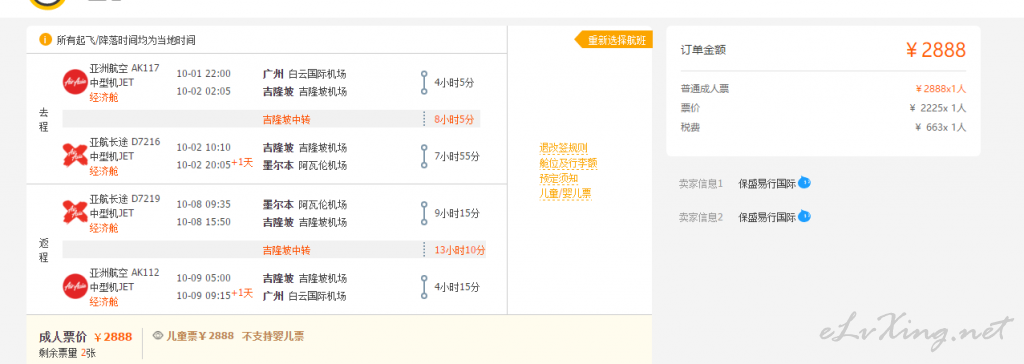1024x364 pixels.
Task: Open the chat bubble next to 卖家信息1
Action: point(804,183)
